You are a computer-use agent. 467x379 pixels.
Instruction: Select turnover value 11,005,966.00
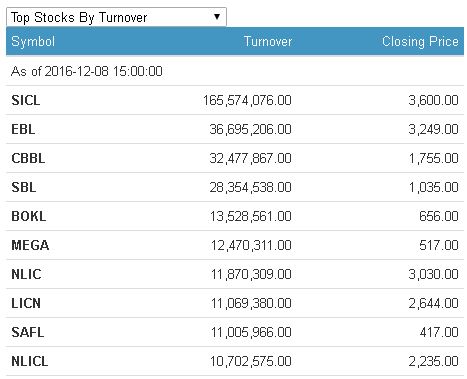251,332
